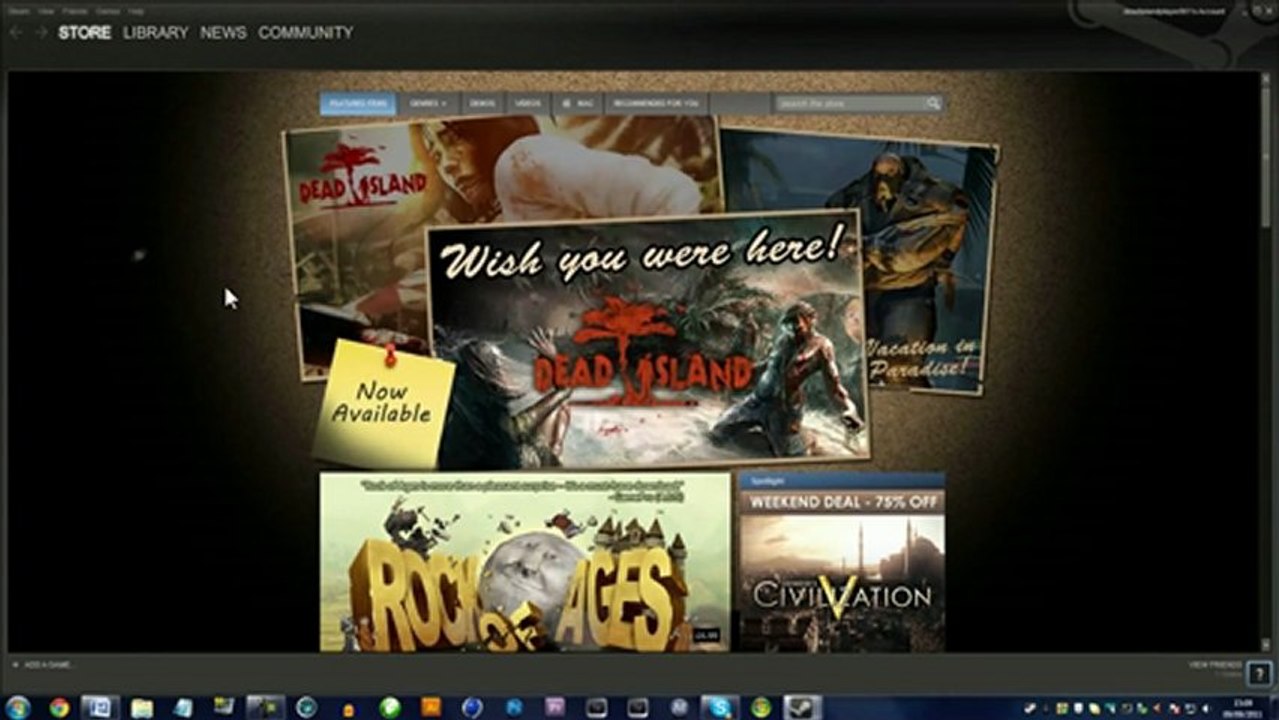Open the NEWS section

(223, 32)
